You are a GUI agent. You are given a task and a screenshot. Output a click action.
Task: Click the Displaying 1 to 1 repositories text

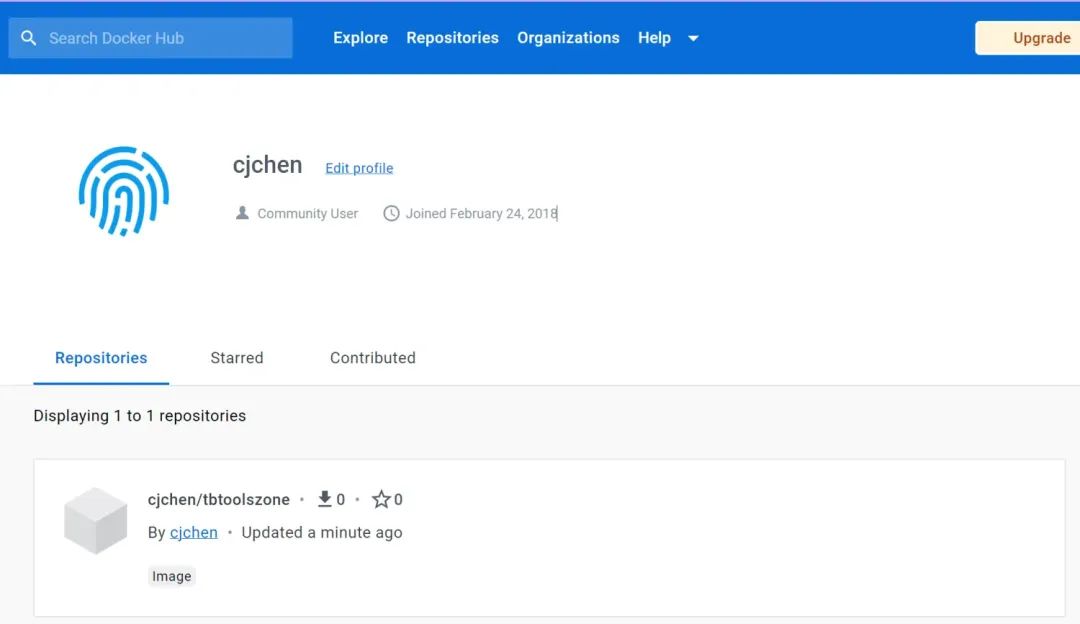coord(140,416)
